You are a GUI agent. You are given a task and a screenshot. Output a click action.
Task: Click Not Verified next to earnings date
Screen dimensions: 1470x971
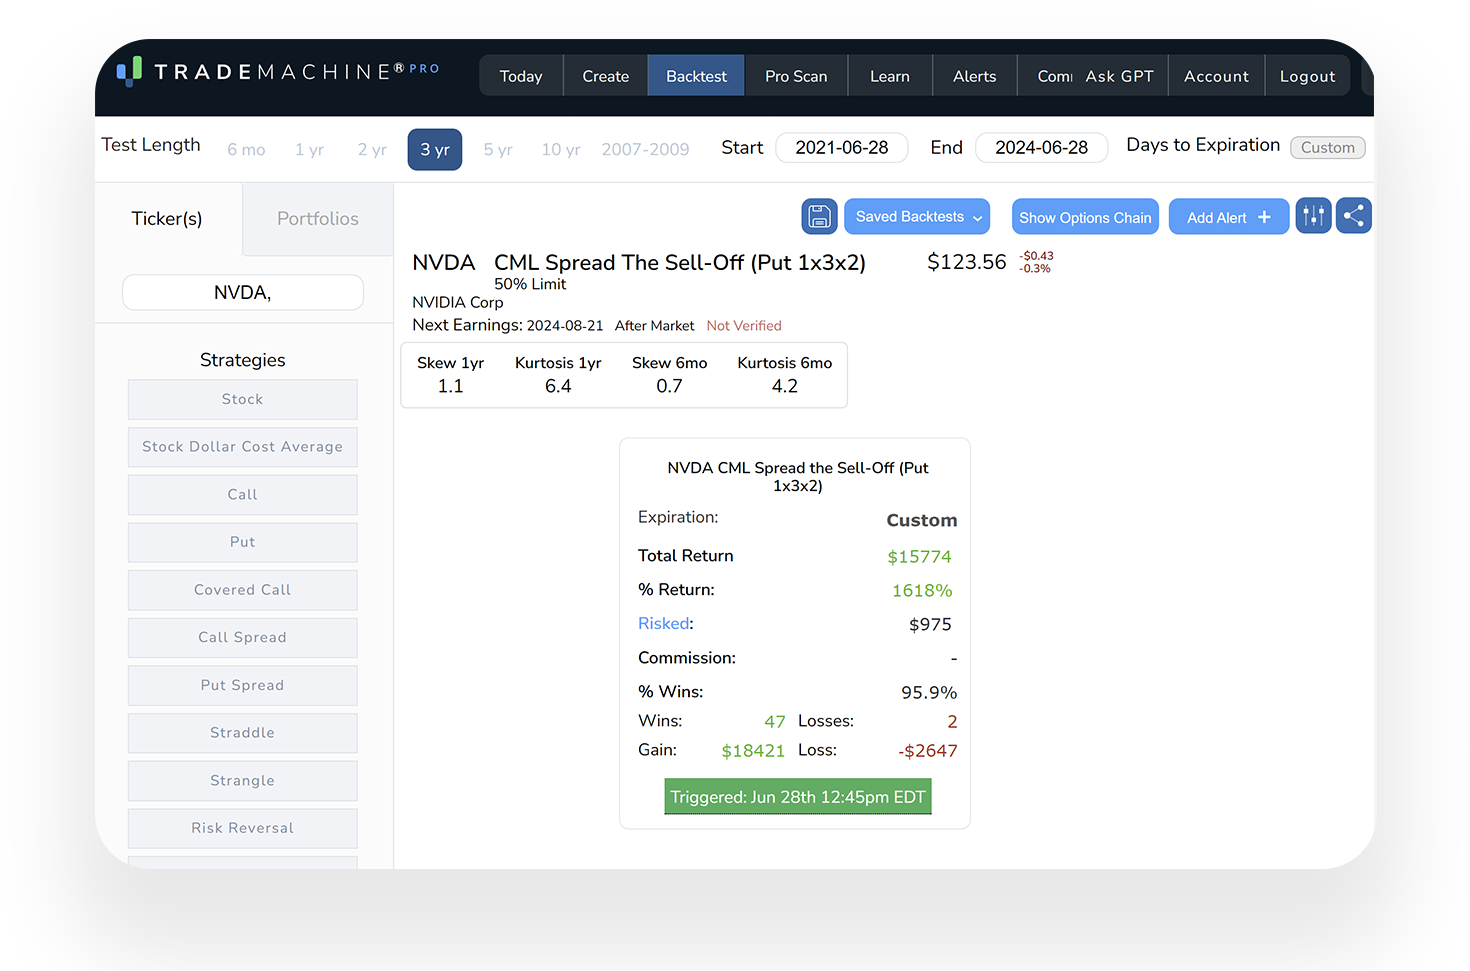[x=744, y=325]
